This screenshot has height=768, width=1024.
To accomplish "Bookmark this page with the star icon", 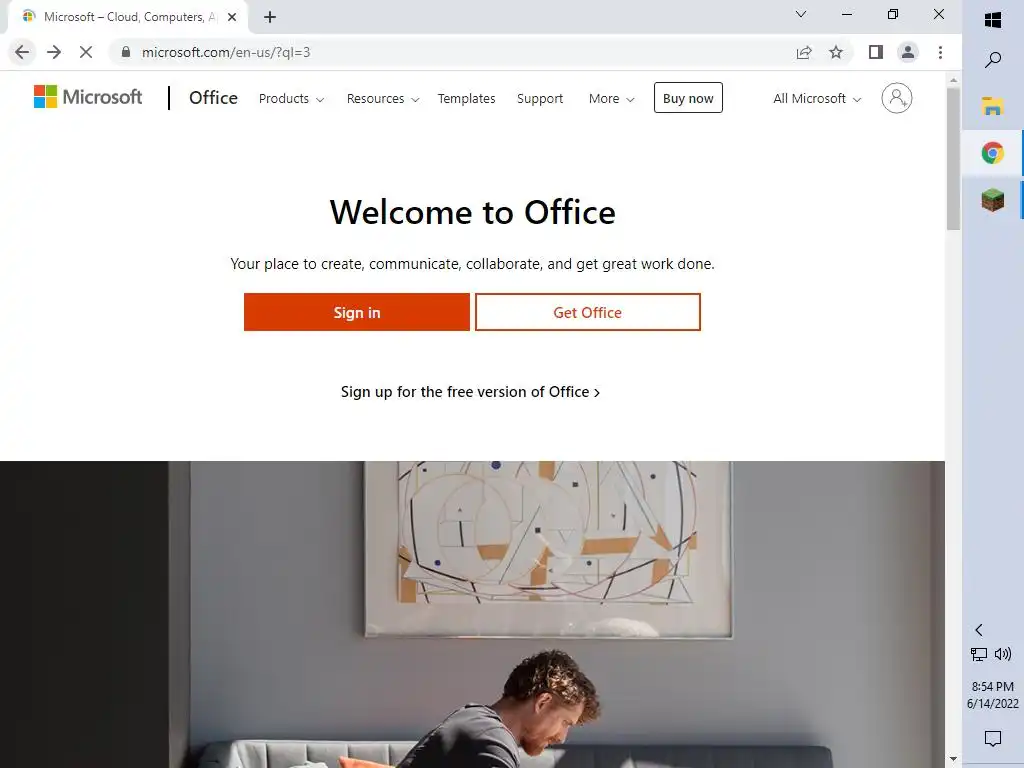I will (x=836, y=52).
